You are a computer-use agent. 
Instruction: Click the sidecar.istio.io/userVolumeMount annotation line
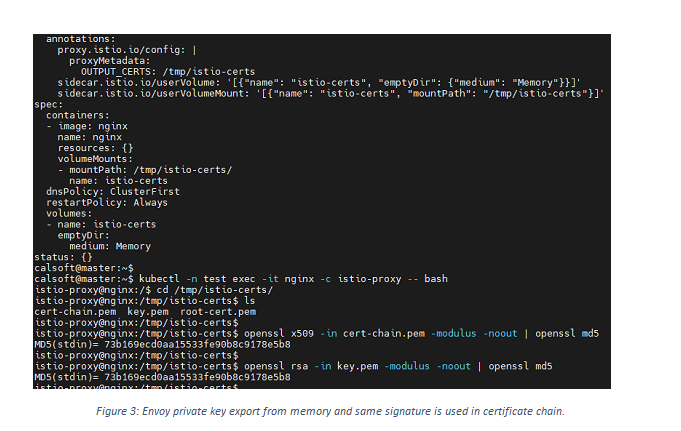point(331,93)
